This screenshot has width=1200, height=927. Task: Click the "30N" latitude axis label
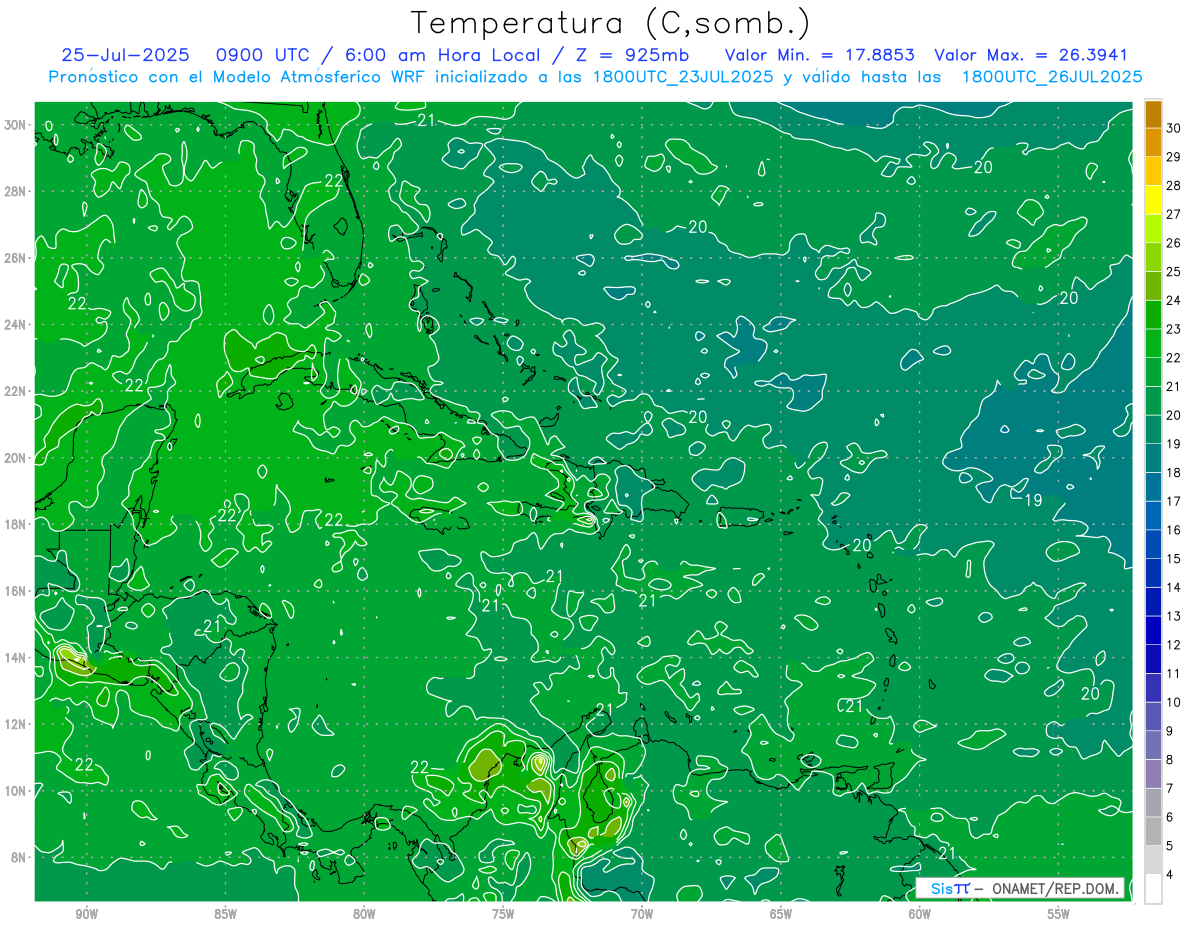point(16,125)
